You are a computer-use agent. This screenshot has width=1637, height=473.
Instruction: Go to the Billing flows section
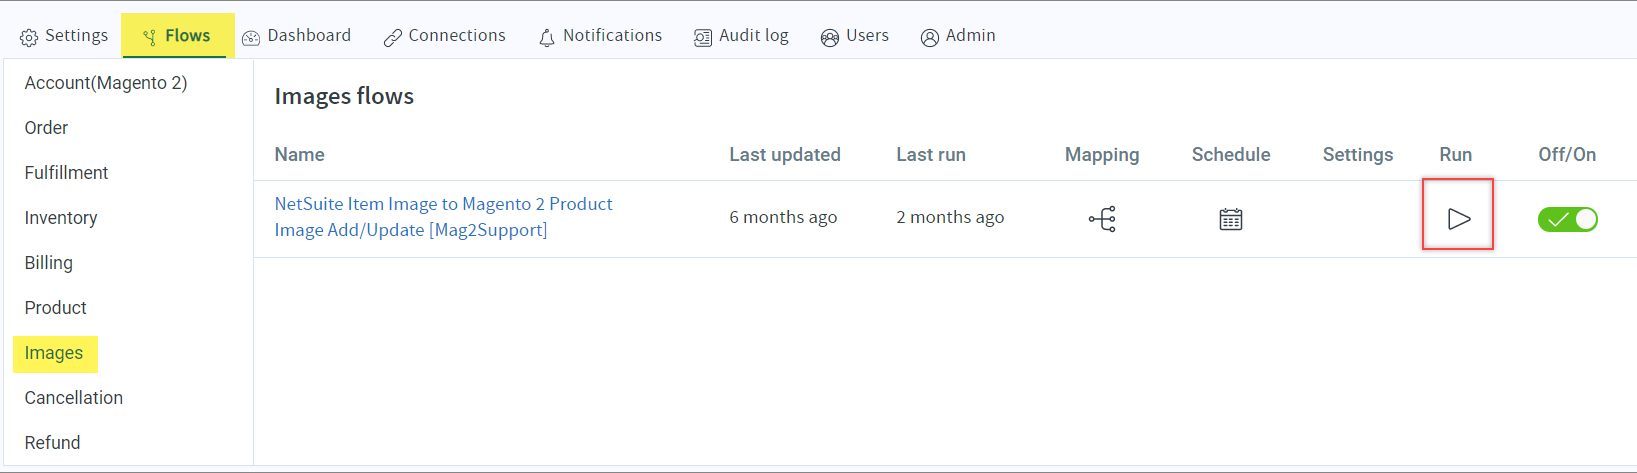point(49,263)
